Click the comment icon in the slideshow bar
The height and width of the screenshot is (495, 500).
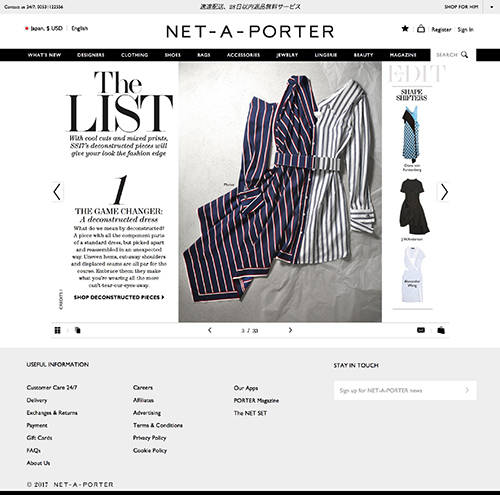[x=421, y=330]
